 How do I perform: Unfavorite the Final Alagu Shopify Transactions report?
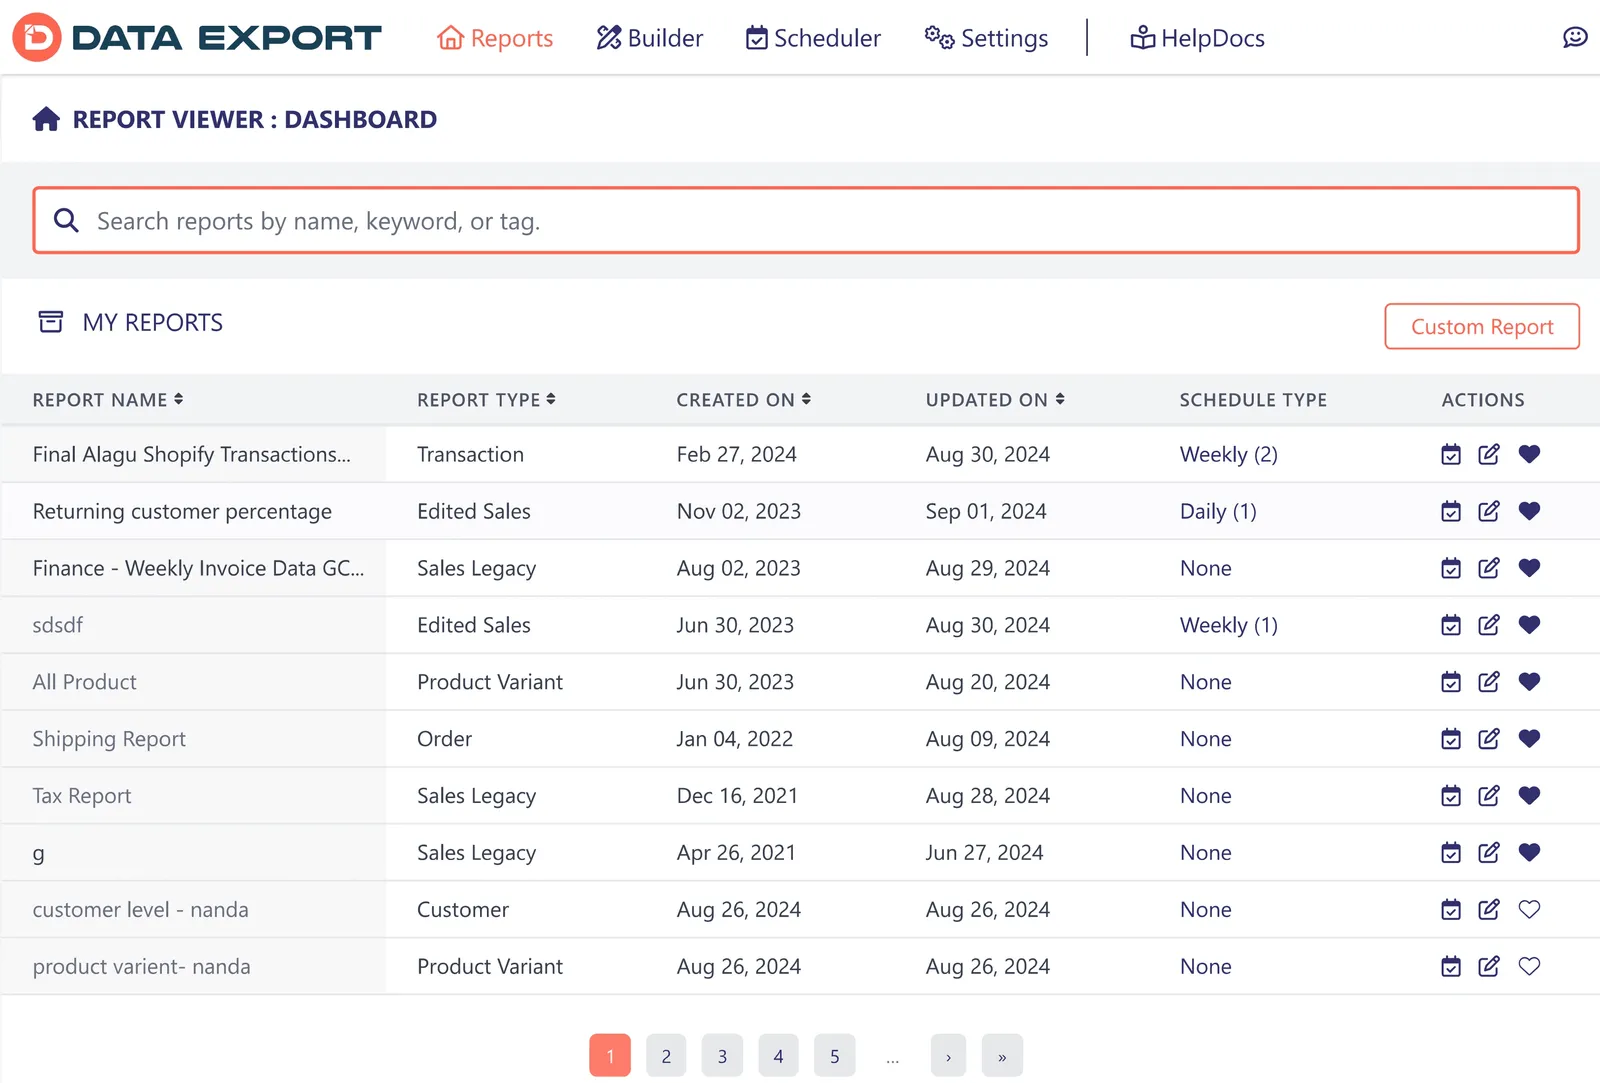(1529, 454)
